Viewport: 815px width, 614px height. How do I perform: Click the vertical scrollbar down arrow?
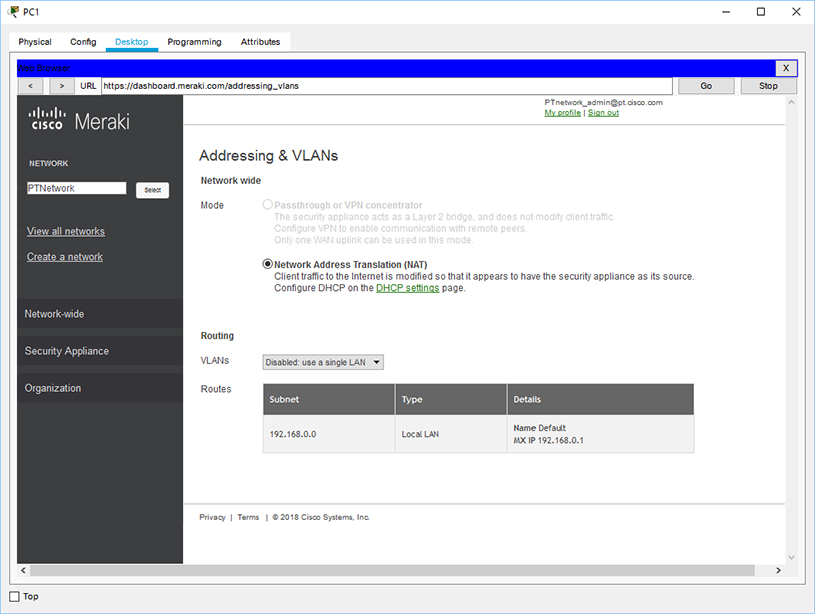tap(791, 557)
